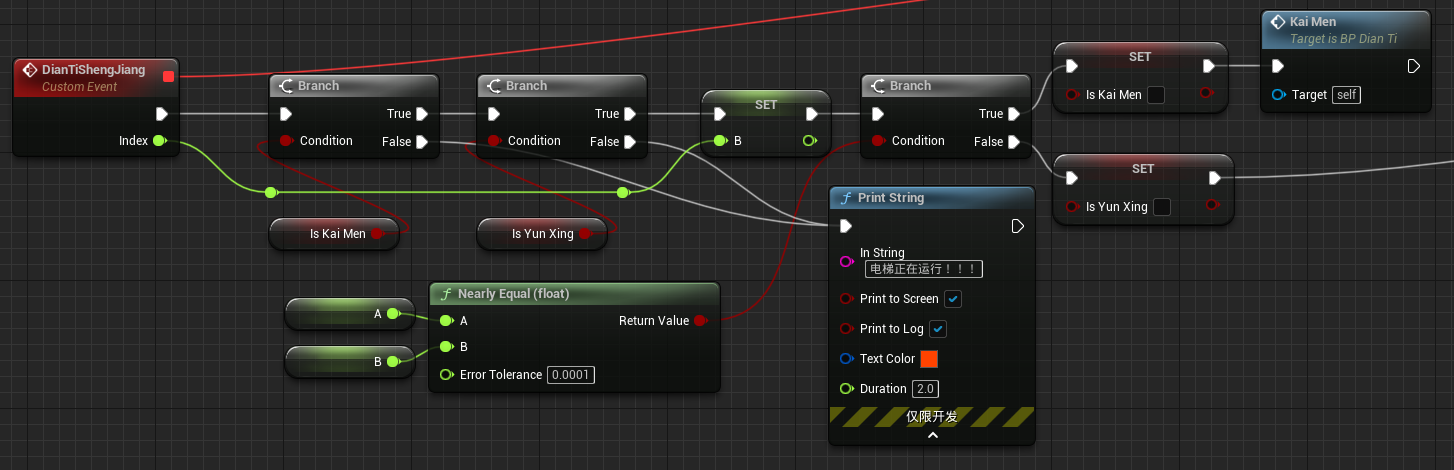Click the Is Kai Men getter output pin
Screen dimensions: 1454x470
coord(377,234)
